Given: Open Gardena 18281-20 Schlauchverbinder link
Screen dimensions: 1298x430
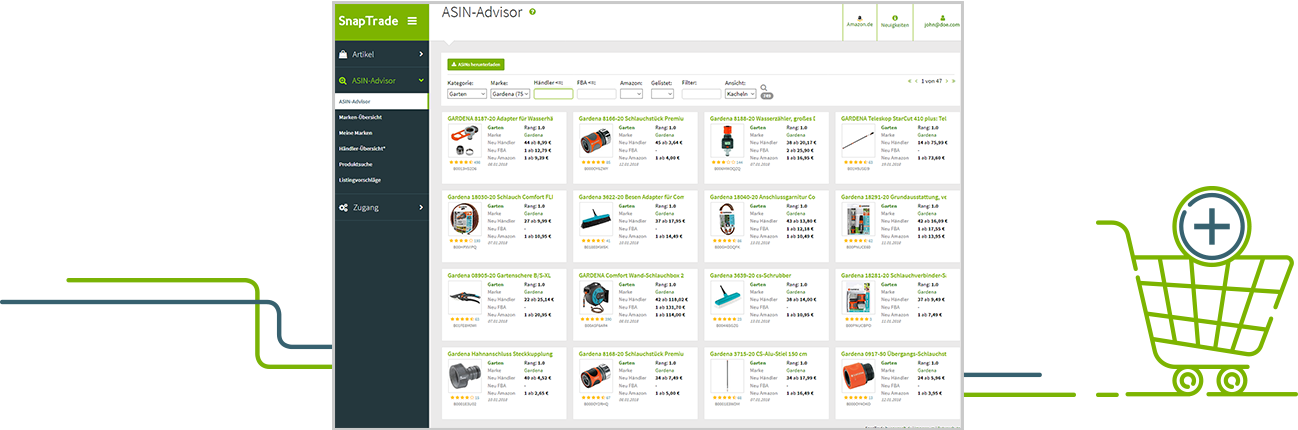Looking at the screenshot, I should pos(893,274).
